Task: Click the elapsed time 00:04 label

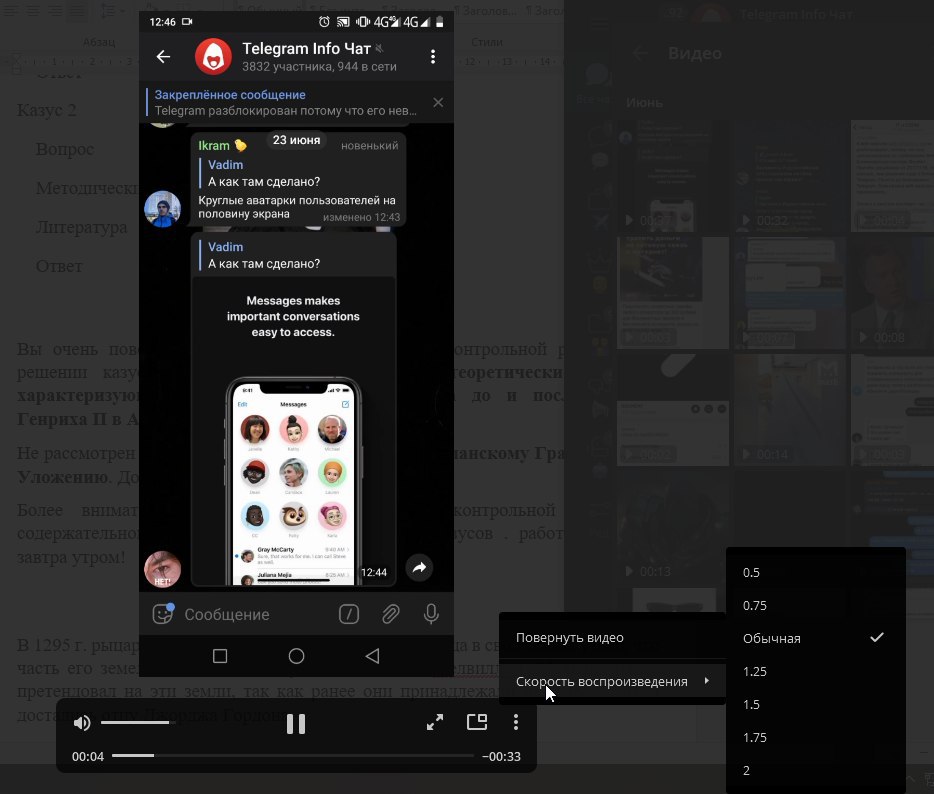Action: click(x=88, y=756)
